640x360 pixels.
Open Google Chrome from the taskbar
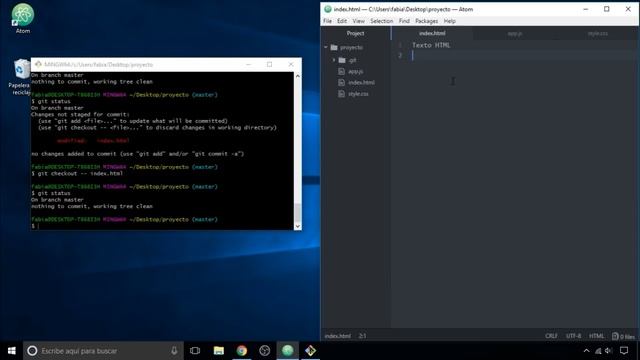(x=242, y=351)
